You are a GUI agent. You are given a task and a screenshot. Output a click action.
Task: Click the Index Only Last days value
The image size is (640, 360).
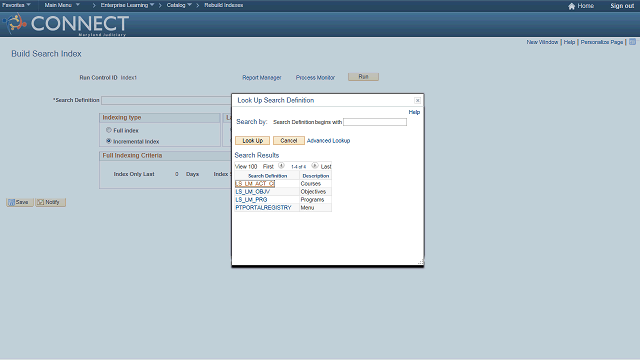click(x=177, y=174)
